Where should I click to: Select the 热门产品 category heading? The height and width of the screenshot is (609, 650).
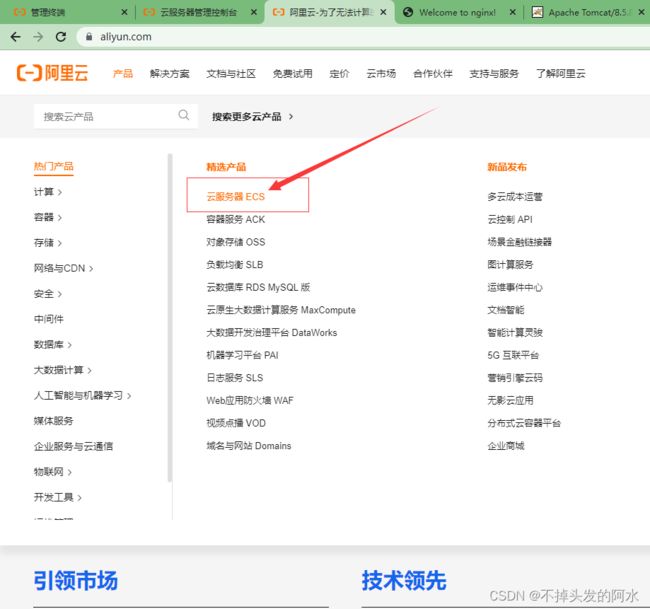(x=53, y=167)
